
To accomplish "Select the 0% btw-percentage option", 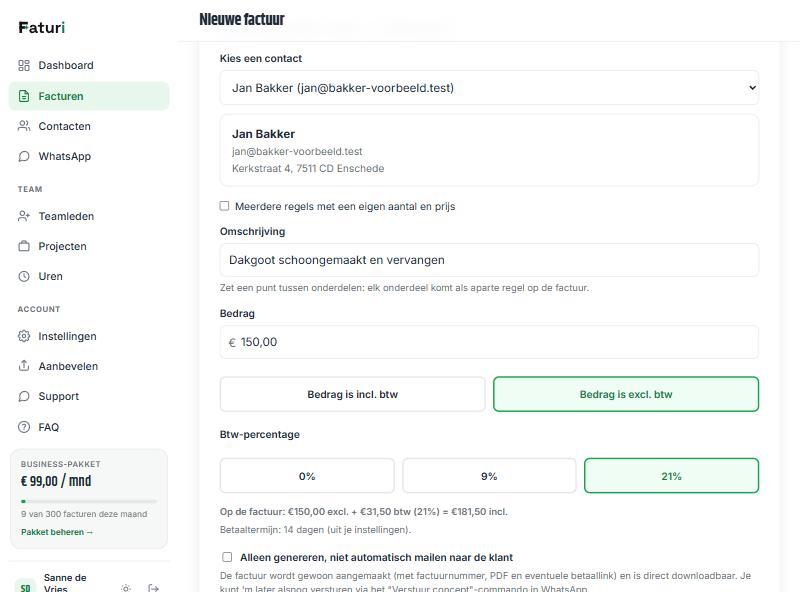I will [307, 476].
